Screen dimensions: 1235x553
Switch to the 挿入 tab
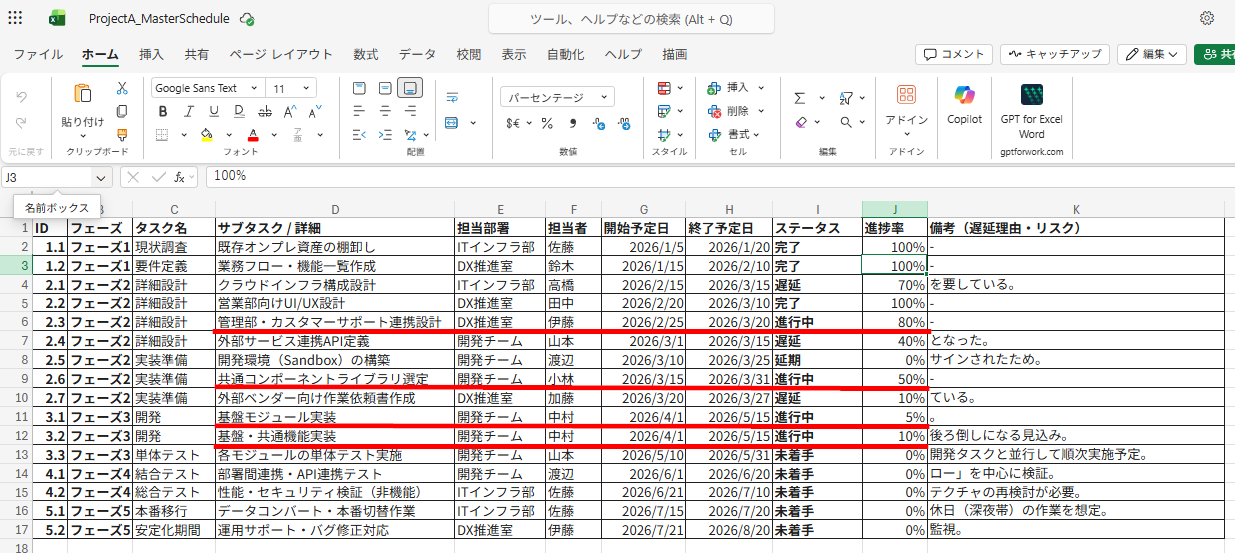(151, 54)
